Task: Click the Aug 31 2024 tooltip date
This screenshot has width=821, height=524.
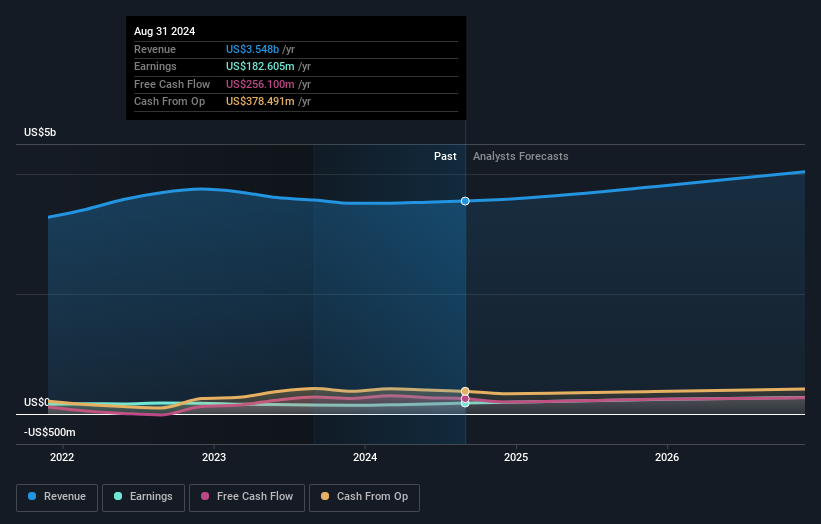Action: pos(164,31)
